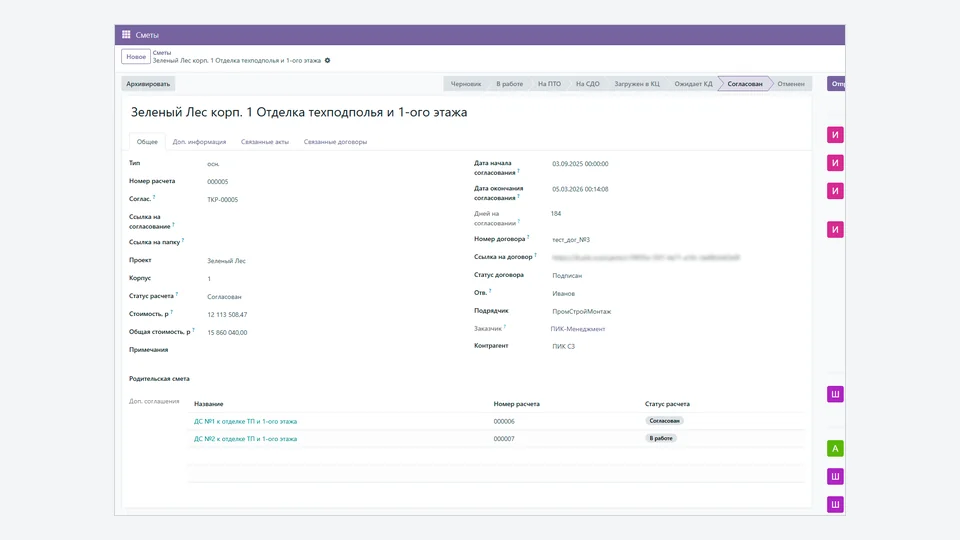Switch to Связанные договоры tab
The height and width of the screenshot is (540, 960).
(x=336, y=141)
